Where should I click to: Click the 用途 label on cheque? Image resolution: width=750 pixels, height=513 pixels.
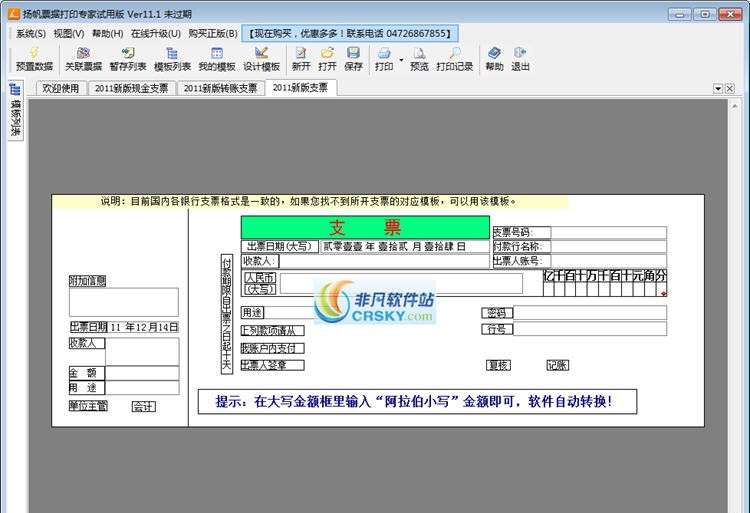coord(252,313)
